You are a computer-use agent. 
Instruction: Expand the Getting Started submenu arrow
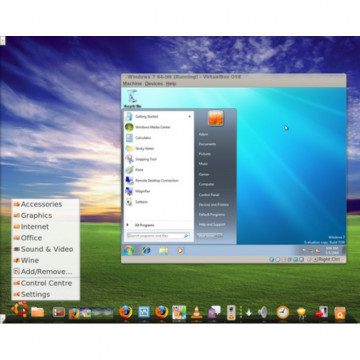[190, 116]
